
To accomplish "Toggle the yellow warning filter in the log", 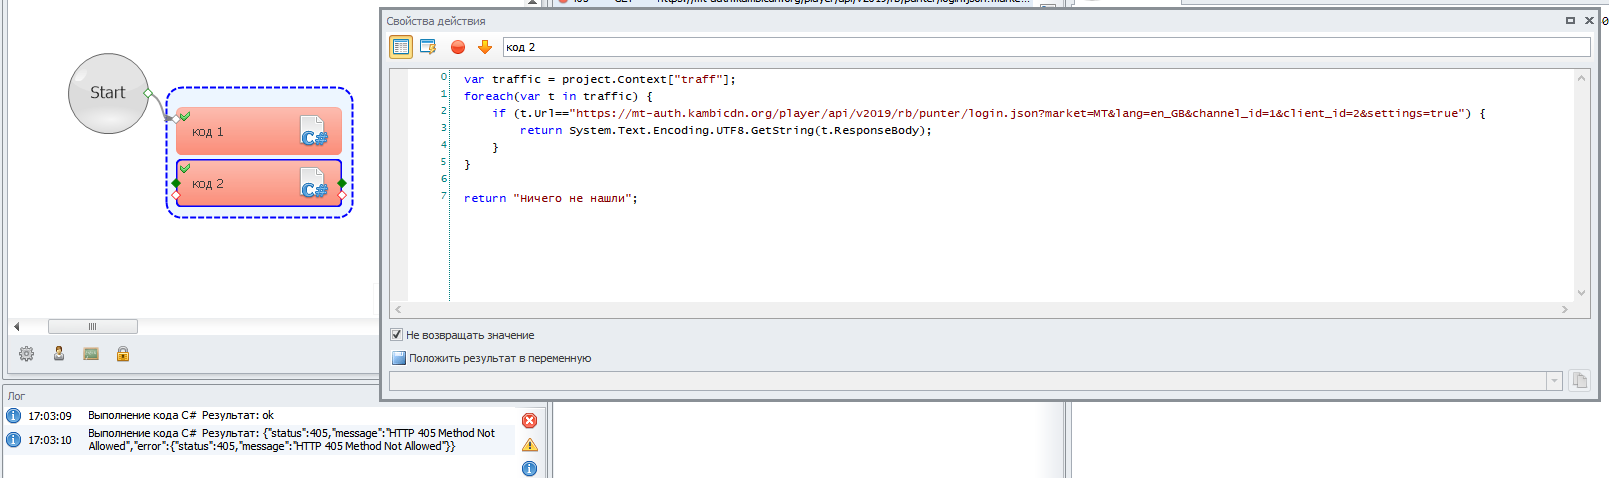I will pos(530,445).
